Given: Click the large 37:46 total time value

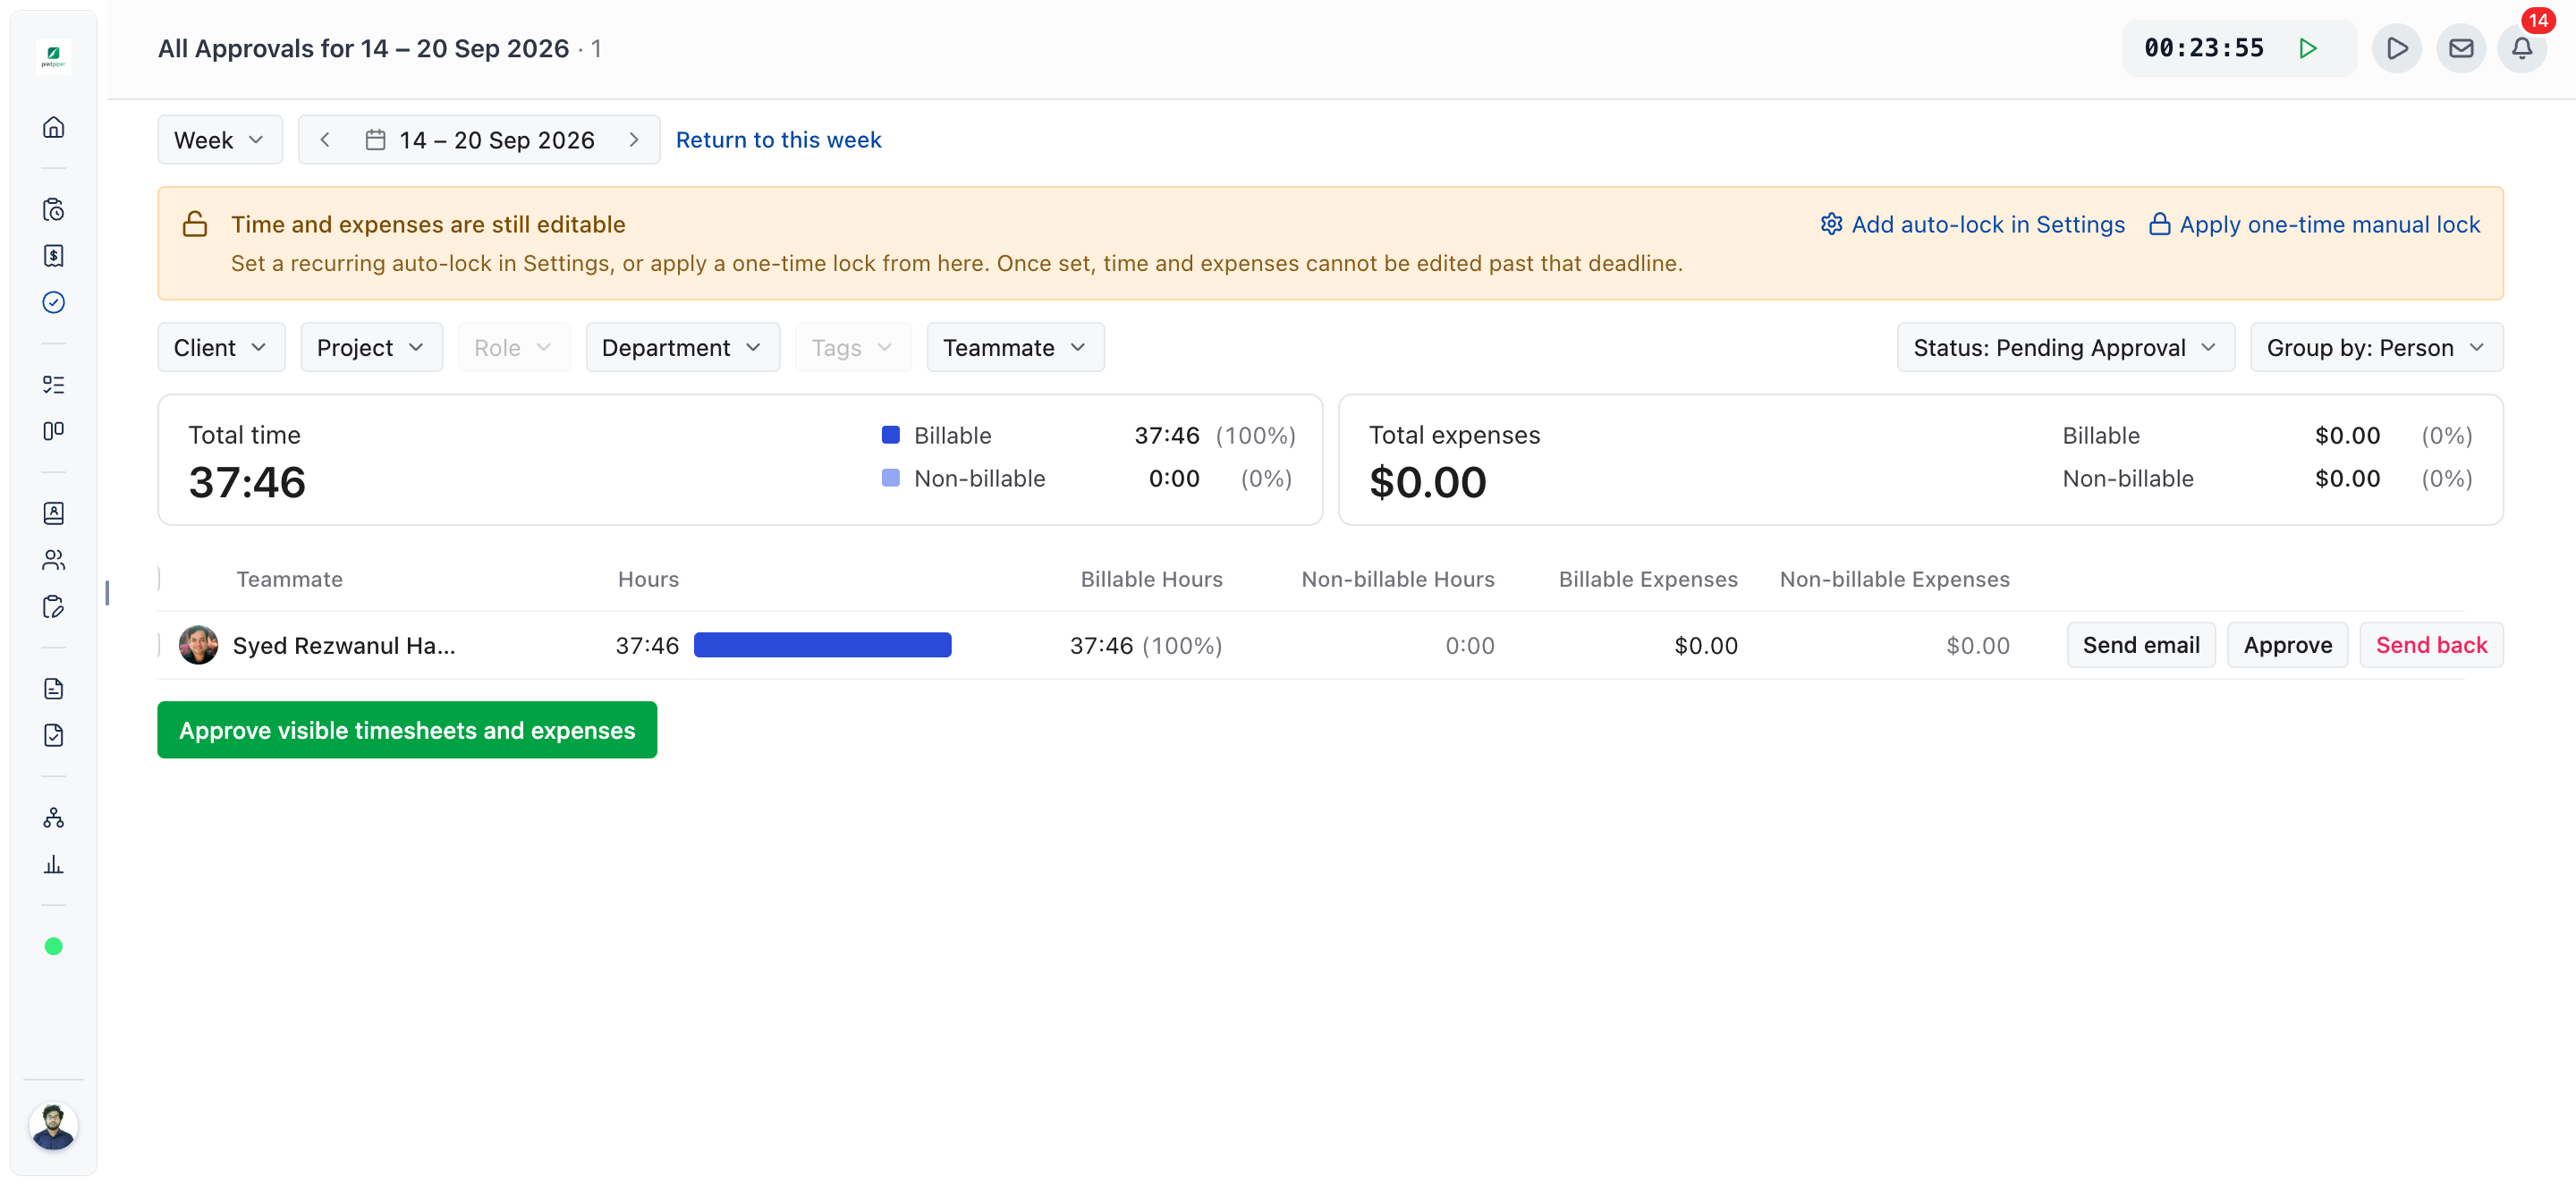Looking at the screenshot, I should point(247,483).
